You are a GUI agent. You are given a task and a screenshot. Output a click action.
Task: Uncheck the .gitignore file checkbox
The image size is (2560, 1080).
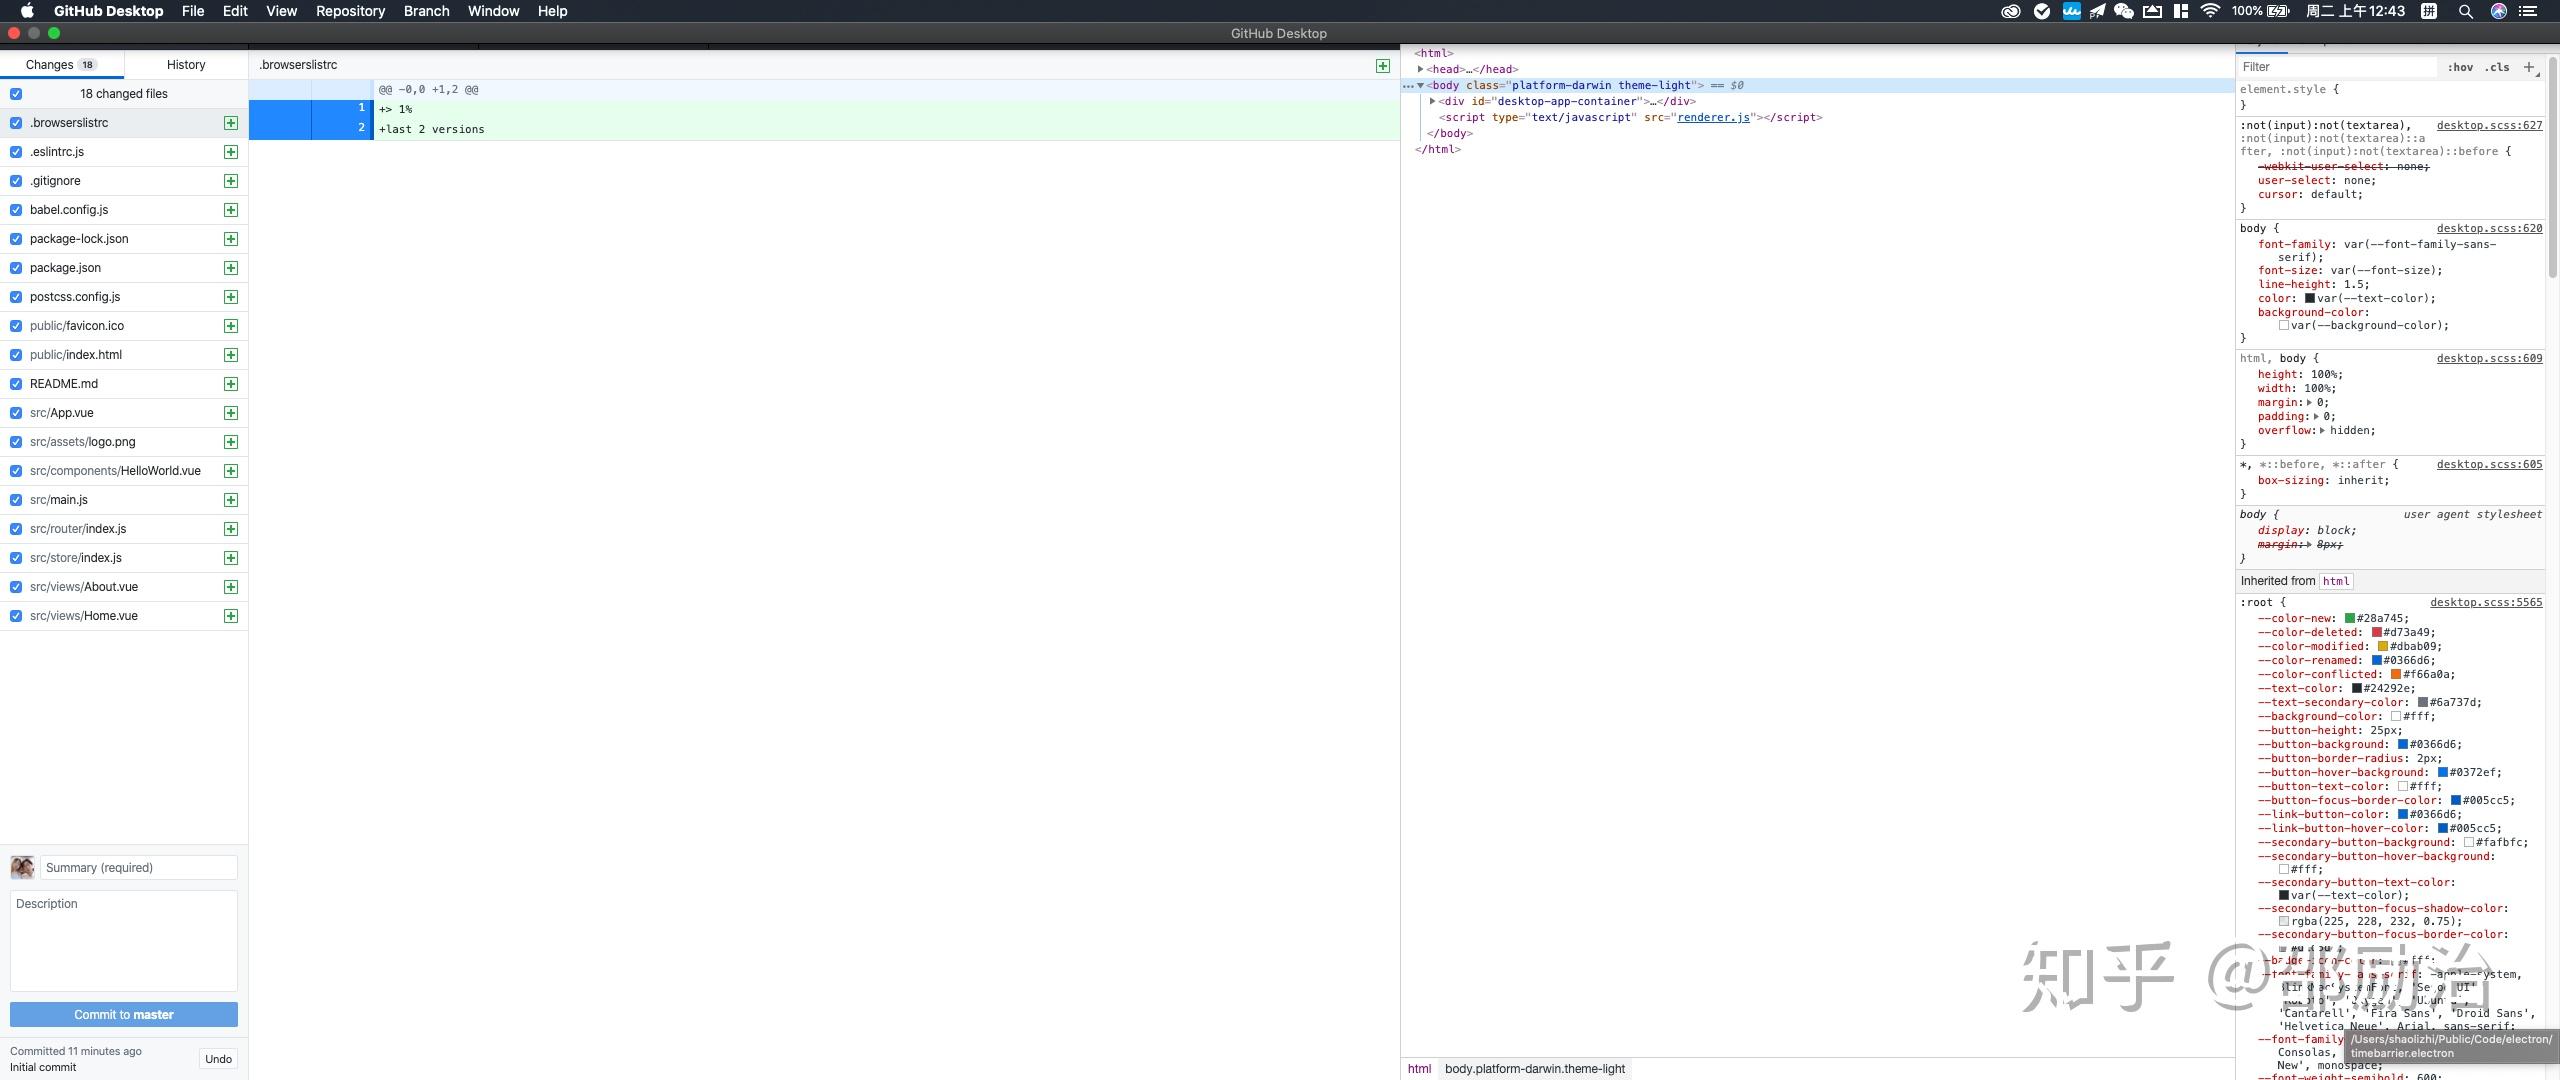pyautogui.click(x=15, y=181)
